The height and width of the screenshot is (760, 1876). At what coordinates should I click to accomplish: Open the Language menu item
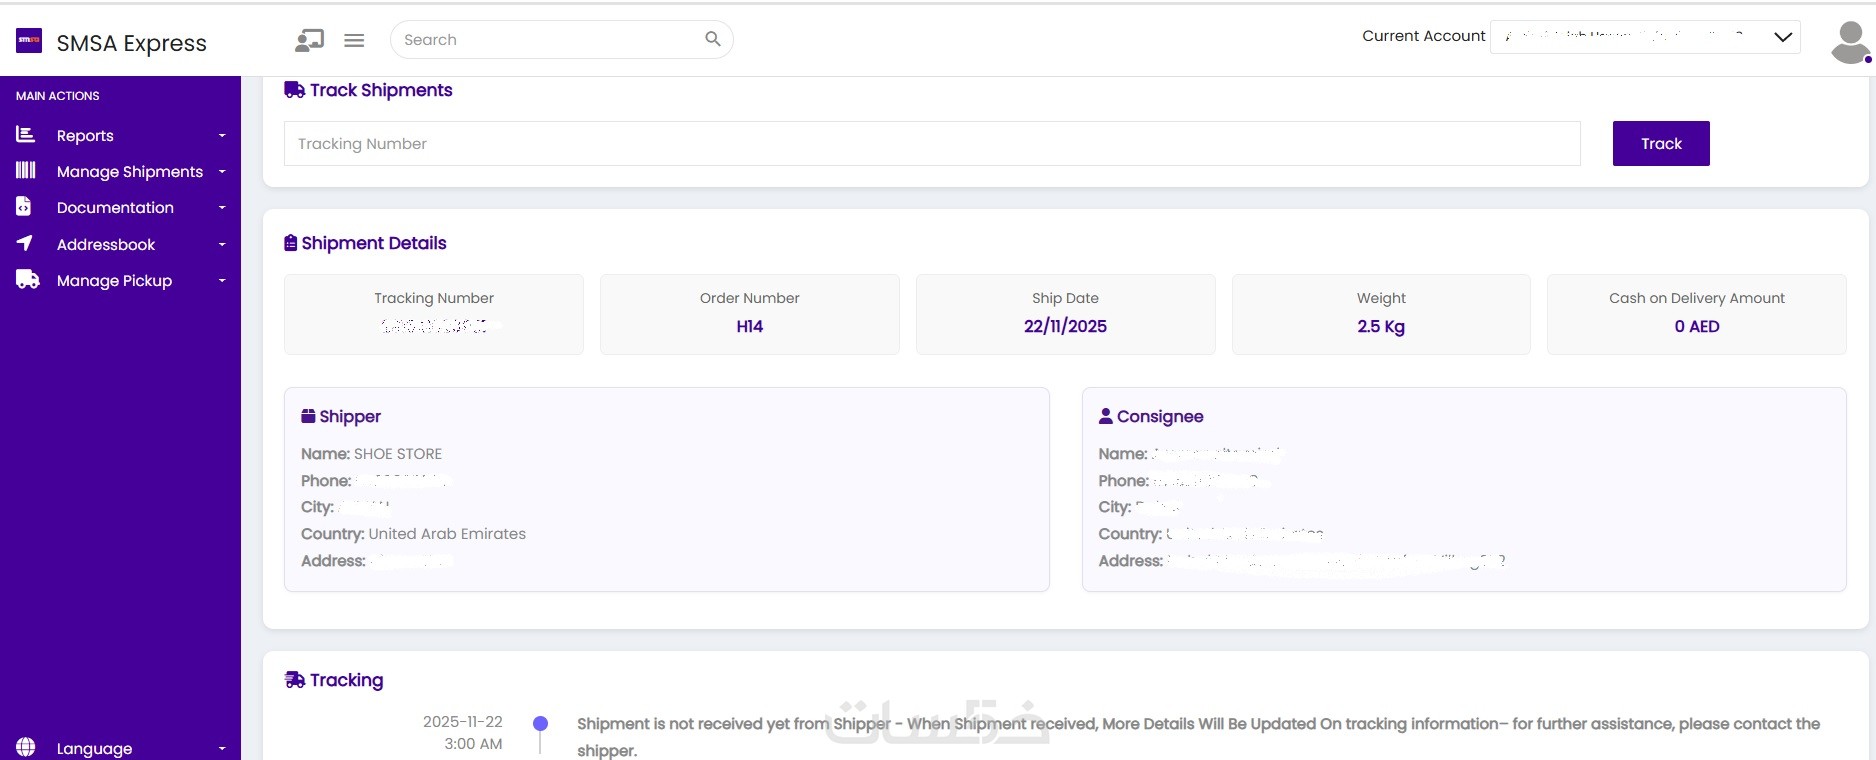coord(120,748)
